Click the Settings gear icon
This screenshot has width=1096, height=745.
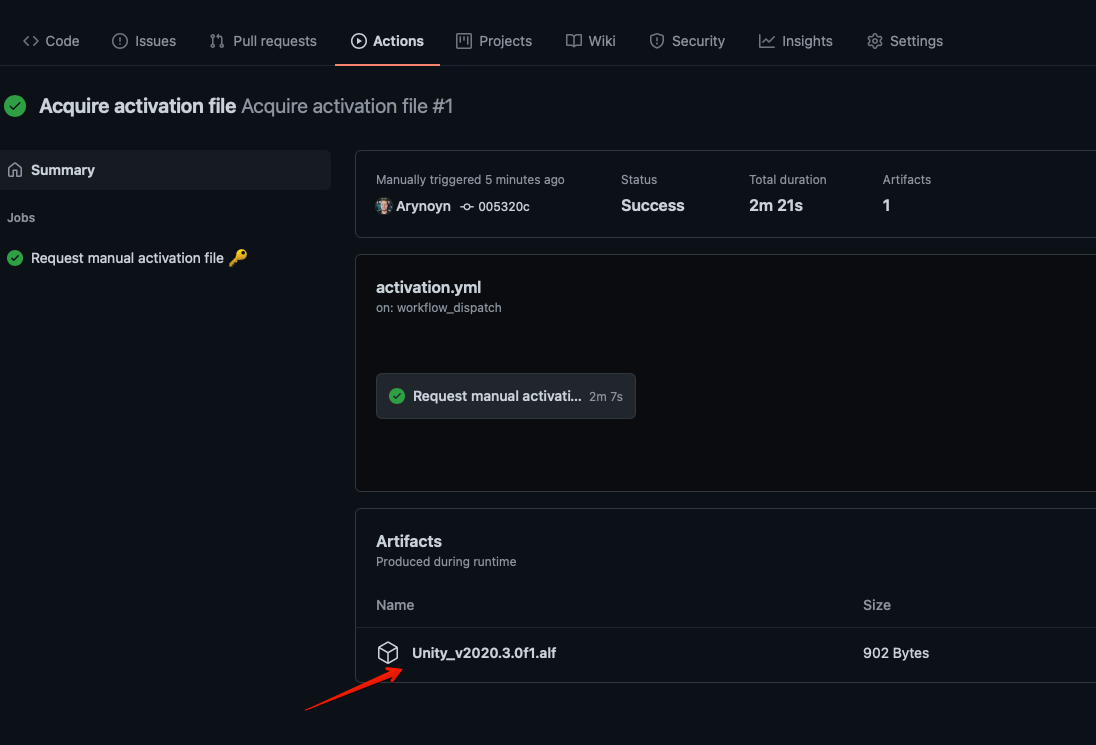pyautogui.click(x=874, y=41)
